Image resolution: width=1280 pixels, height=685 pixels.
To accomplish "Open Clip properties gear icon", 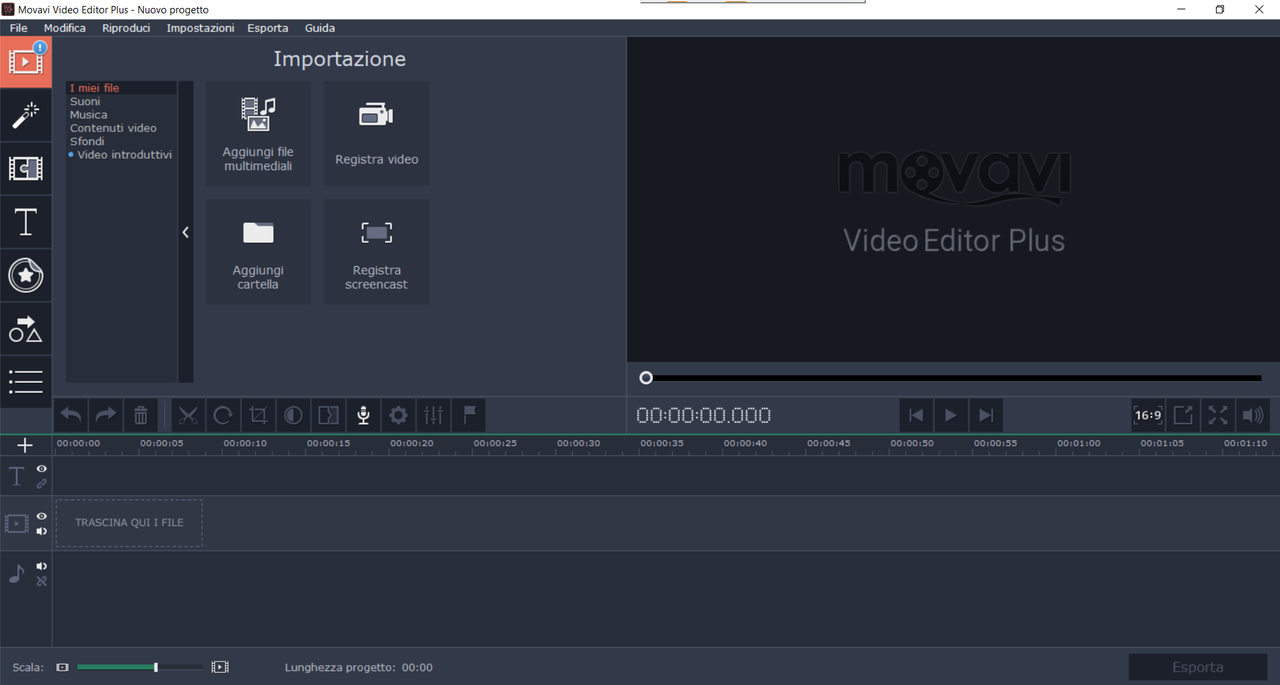I will click(398, 415).
